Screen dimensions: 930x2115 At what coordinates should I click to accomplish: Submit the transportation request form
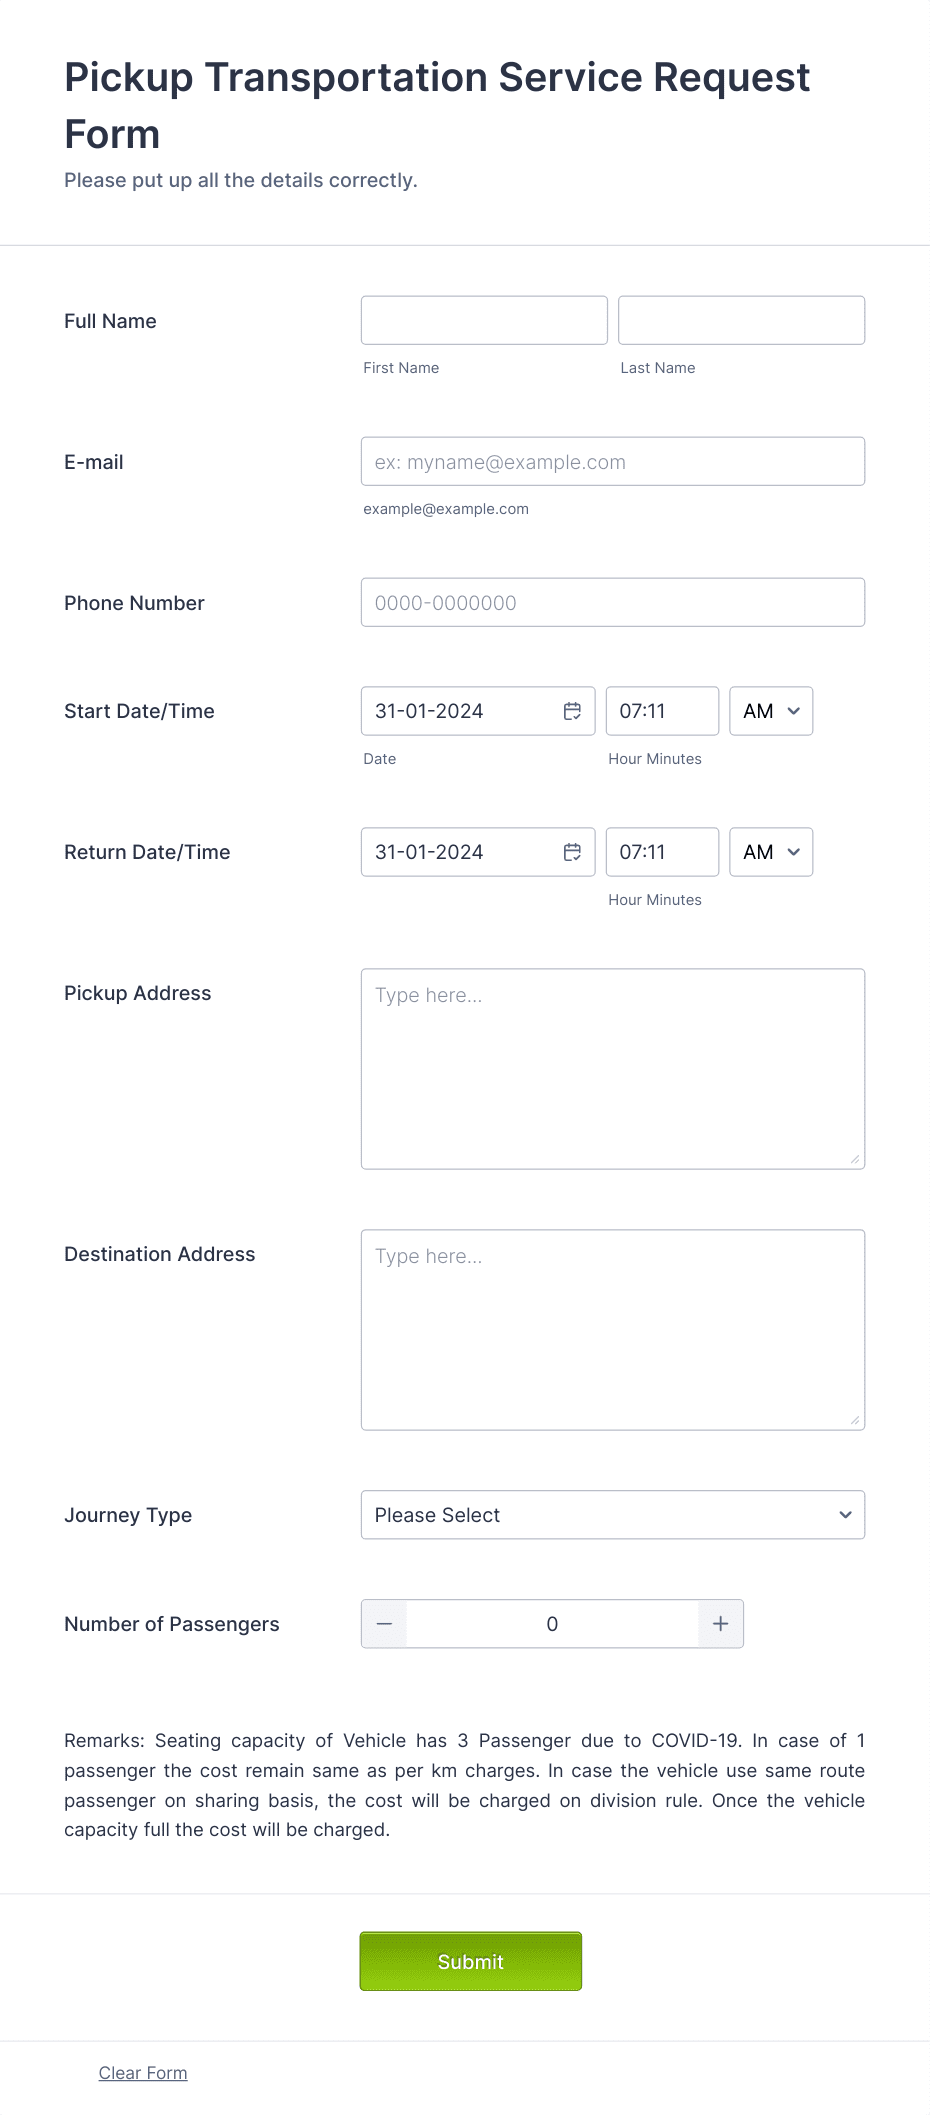(470, 1961)
